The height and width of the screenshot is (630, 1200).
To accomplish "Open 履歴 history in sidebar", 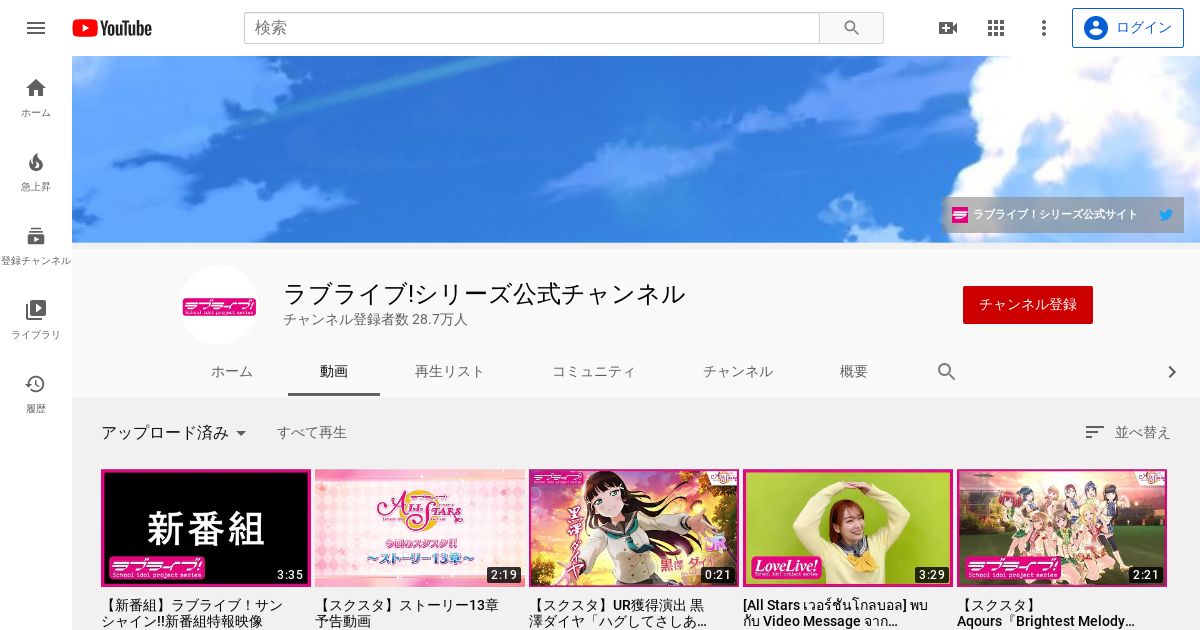I will (x=36, y=394).
